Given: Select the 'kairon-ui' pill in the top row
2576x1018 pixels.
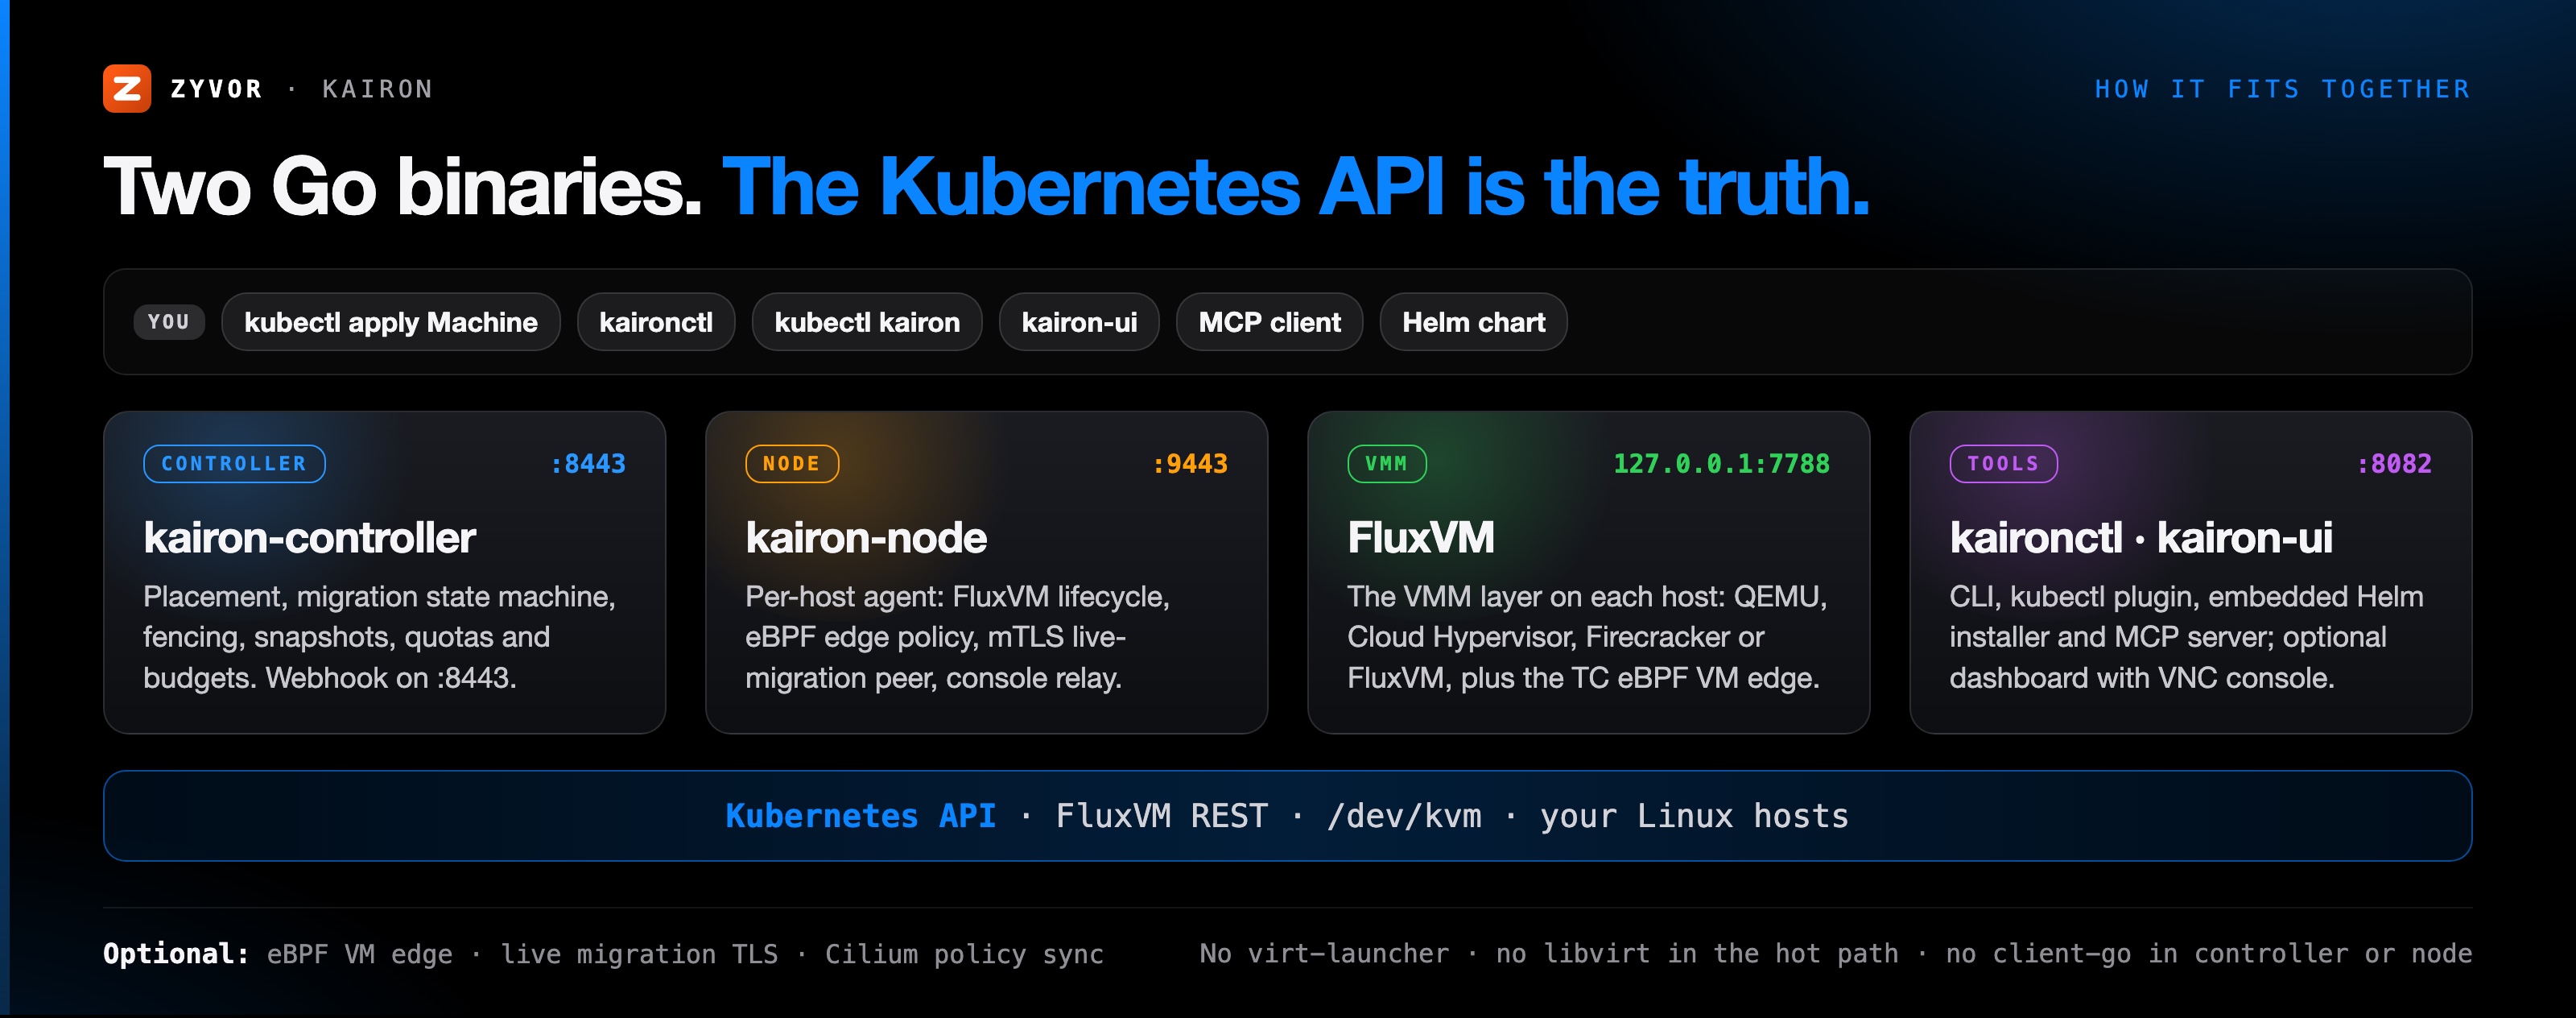Looking at the screenshot, I should 1079,322.
